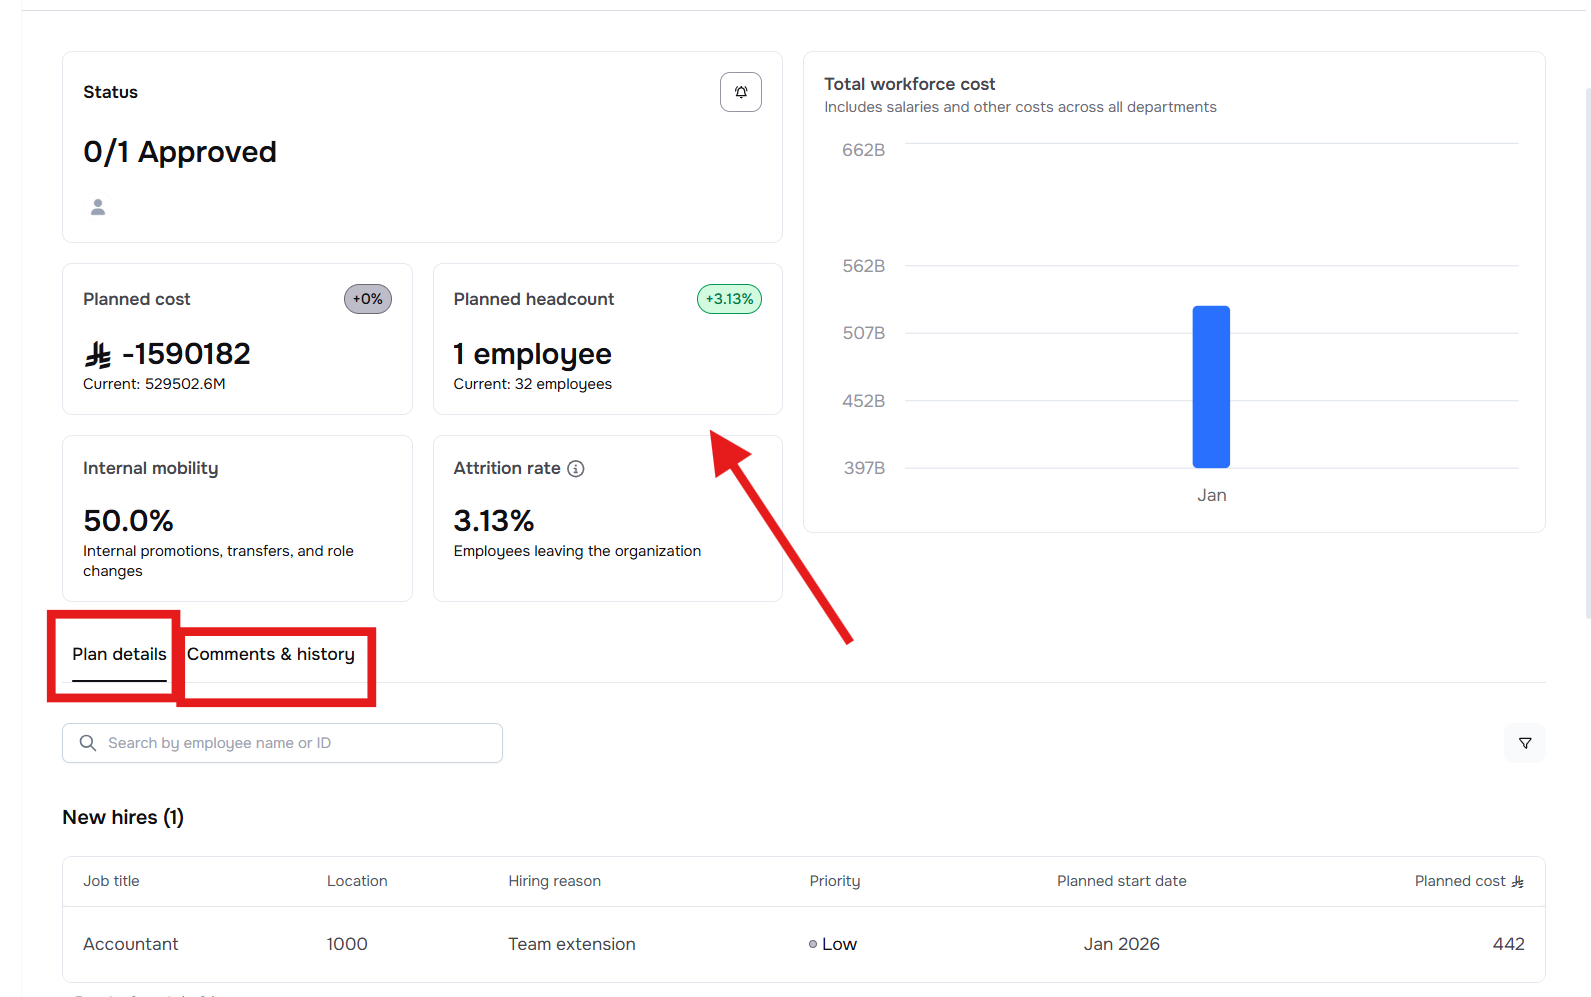The image size is (1591, 997).
Task: Click the info icon beside Attrition rate
Action: (576, 469)
